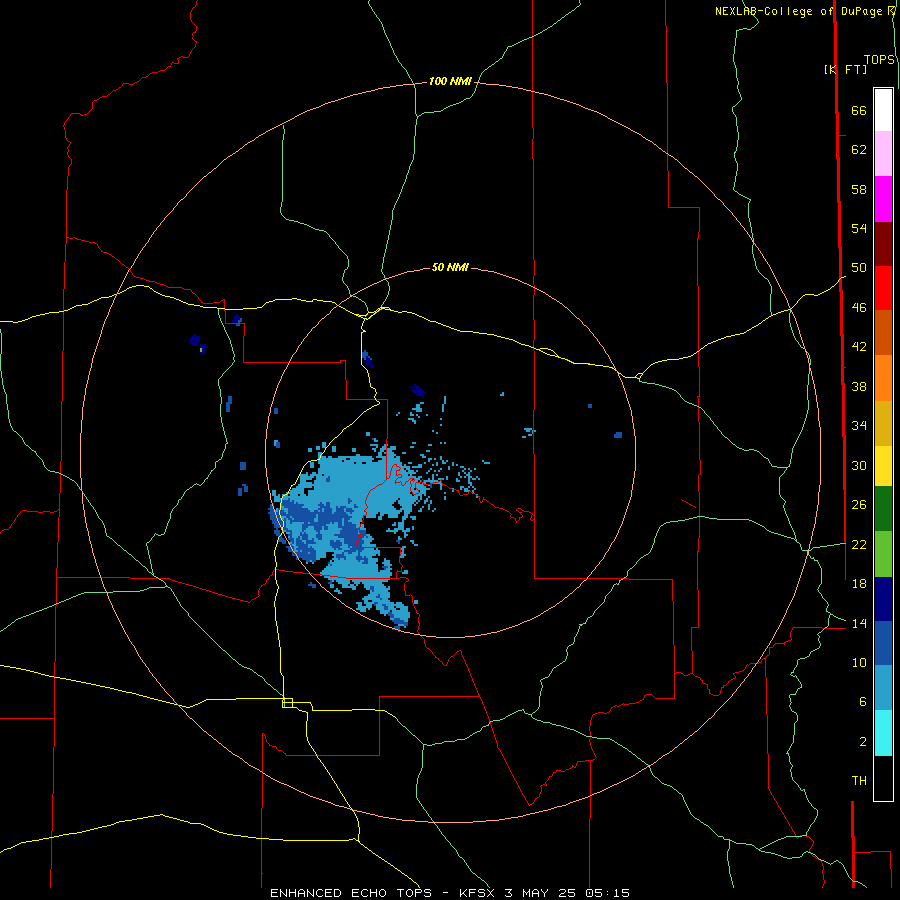The width and height of the screenshot is (900, 900).
Task: Click the legend value "50"
Action: click(859, 268)
